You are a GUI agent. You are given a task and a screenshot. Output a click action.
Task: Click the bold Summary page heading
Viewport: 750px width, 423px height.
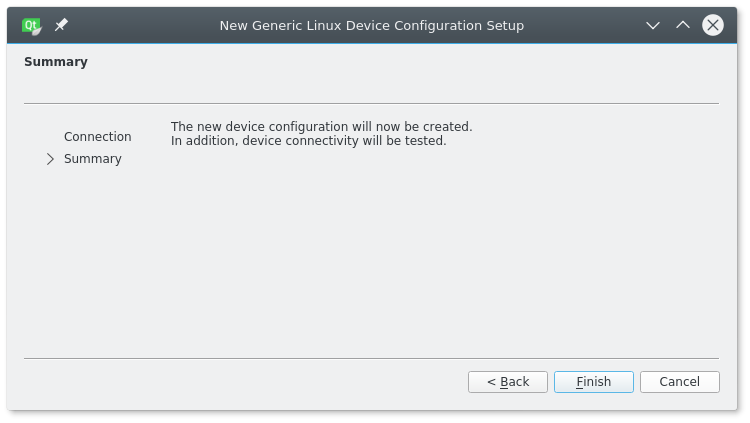click(56, 62)
